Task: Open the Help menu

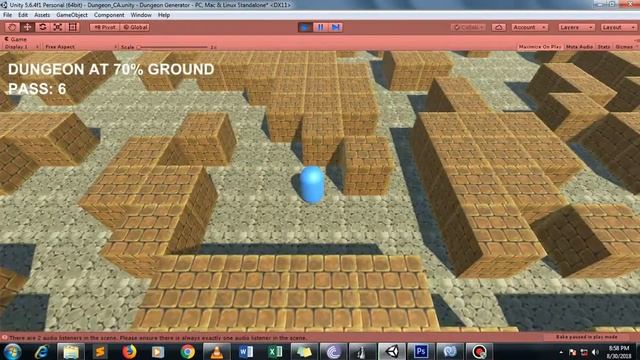Action: coord(164,15)
